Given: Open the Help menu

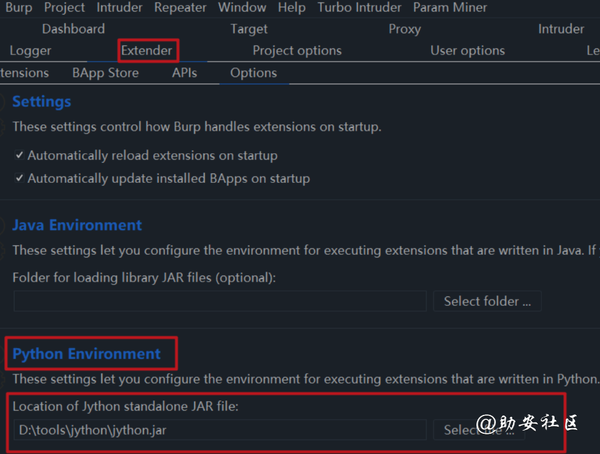Looking at the screenshot, I should pyautogui.click(x=292, y=7).
